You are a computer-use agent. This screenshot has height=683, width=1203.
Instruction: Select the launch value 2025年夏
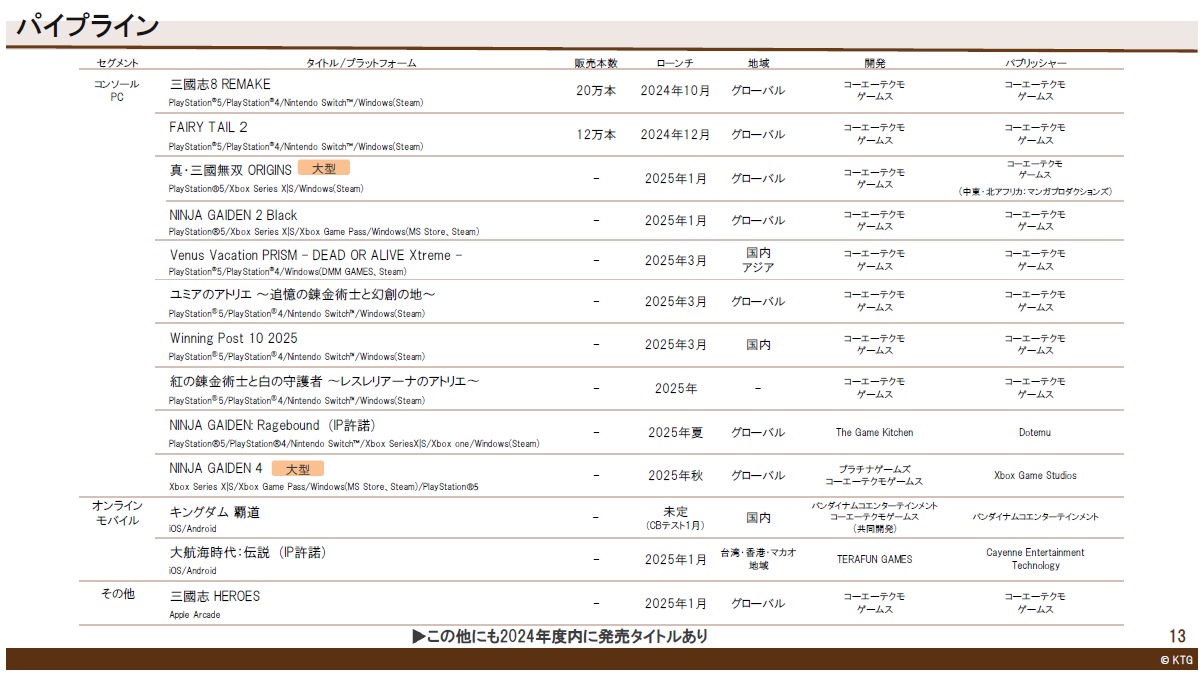pos(675,432)
